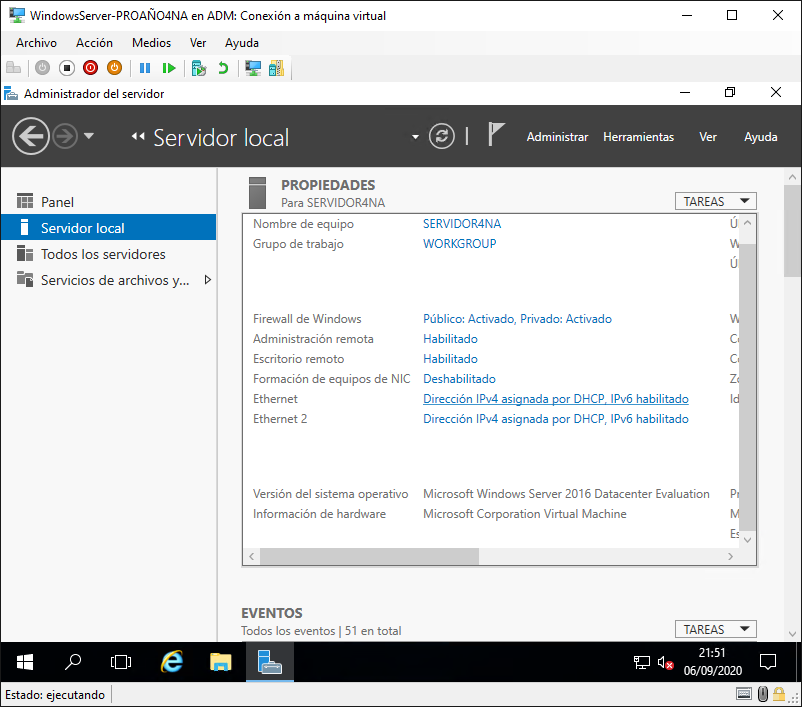
Task: Click breadcrumb double-arrow before Servidor local
Action: 138,136
